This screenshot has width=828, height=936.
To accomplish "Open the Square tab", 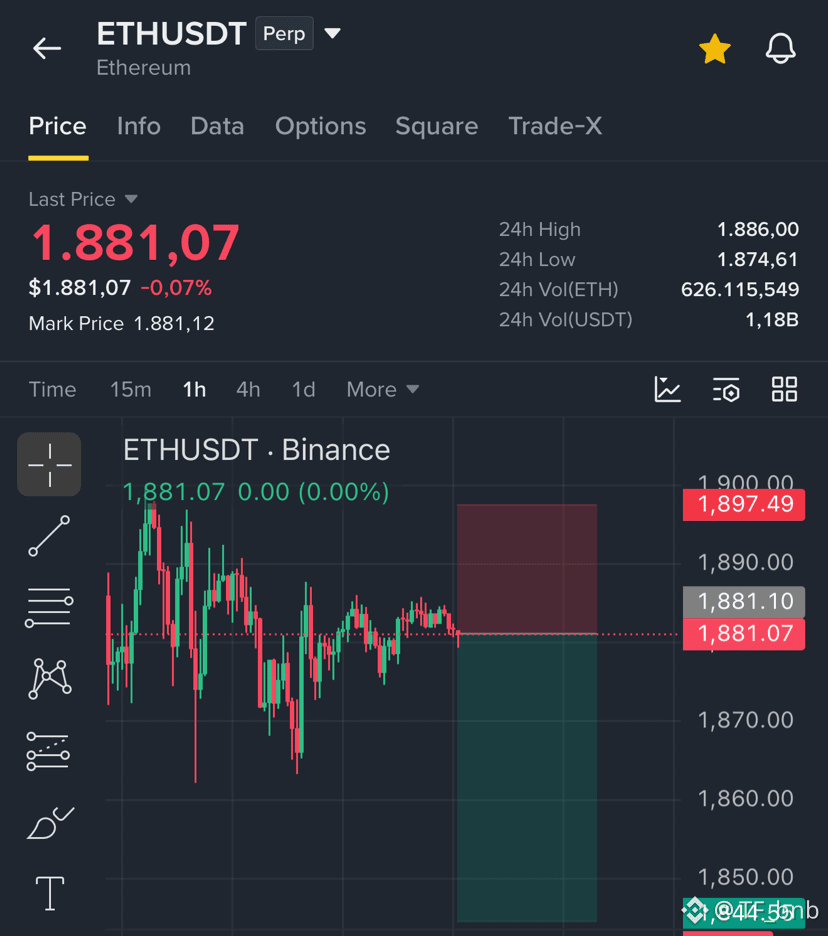I will pos(436,127).
